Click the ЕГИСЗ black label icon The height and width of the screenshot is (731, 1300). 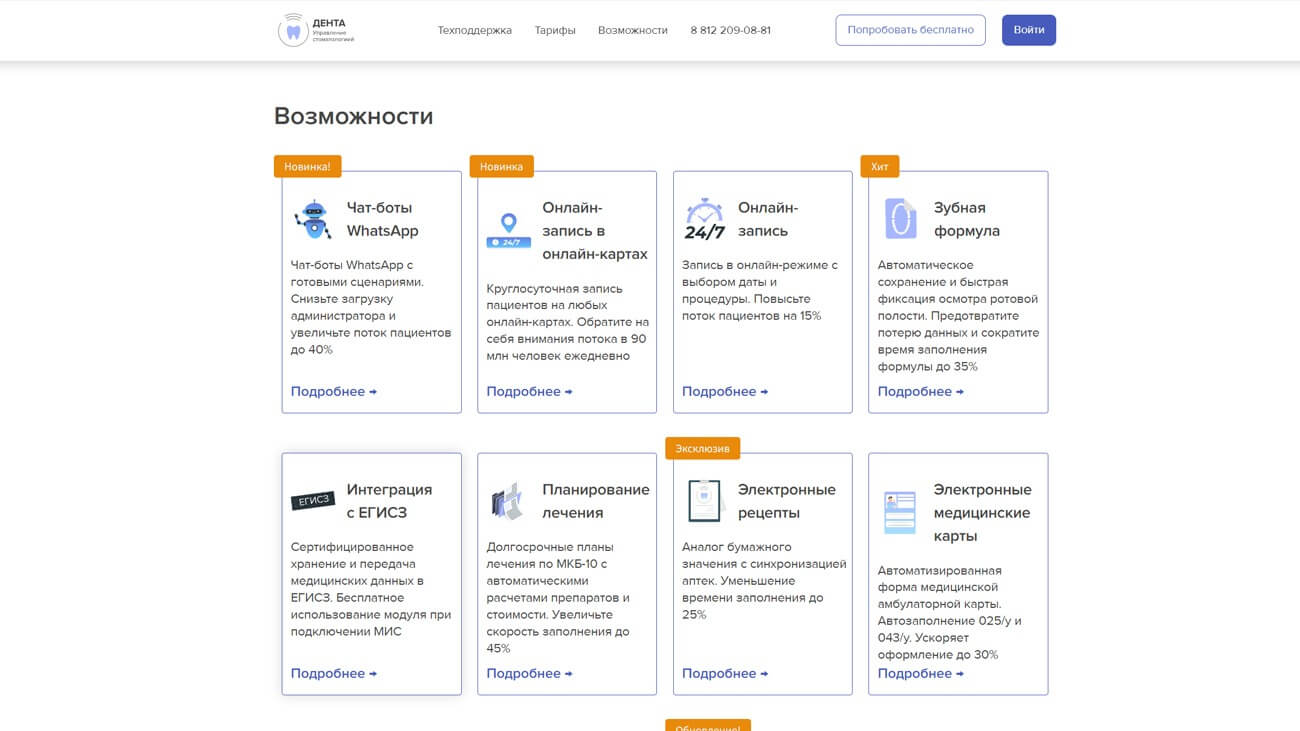(313, 501)
